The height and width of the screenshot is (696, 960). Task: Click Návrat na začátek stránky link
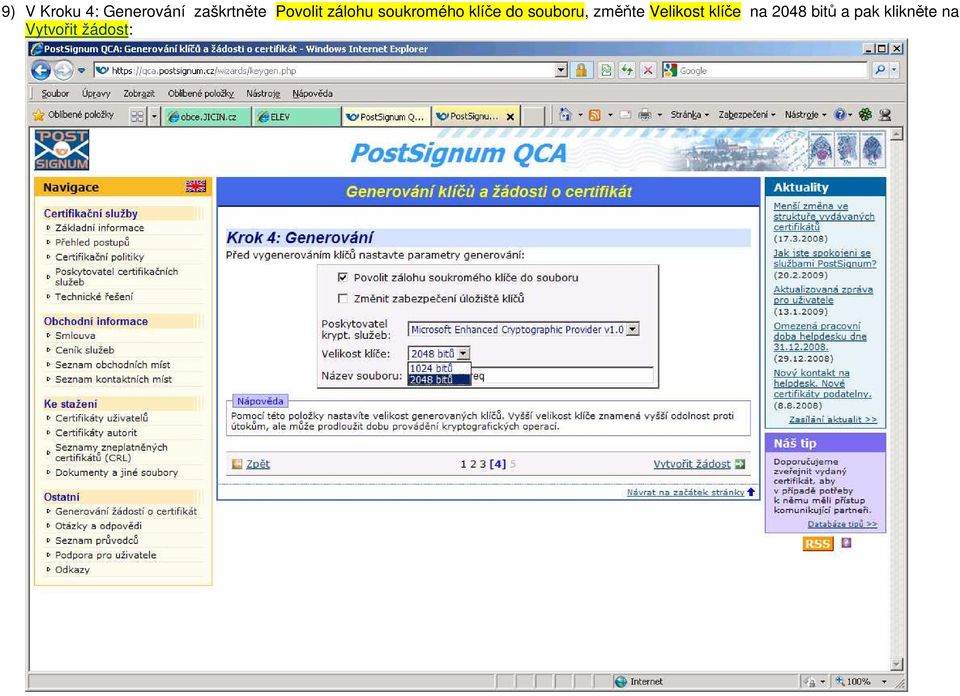pyautogui.click(x=685, y=492)
